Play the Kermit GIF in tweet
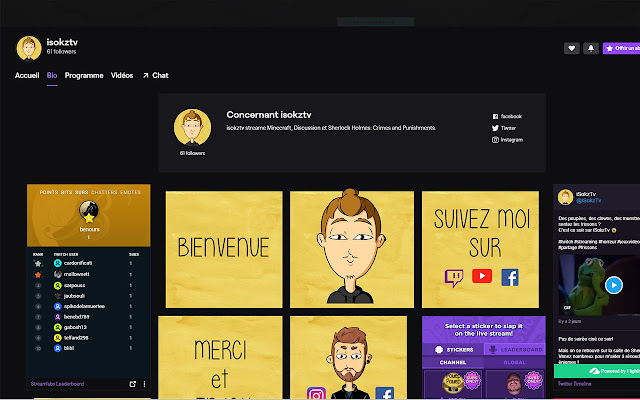Image resolution: width=640 pixels, height=400 pixels. (x=613, y=285)
